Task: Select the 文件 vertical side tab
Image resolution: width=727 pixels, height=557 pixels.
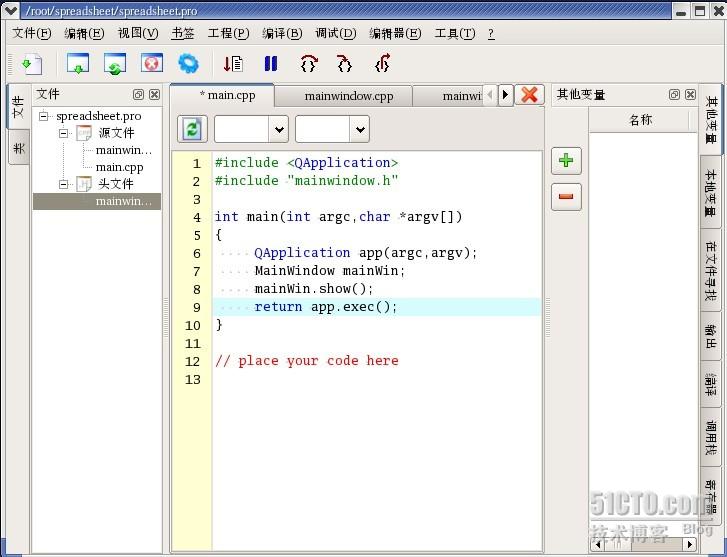Action: pos(19,107)
